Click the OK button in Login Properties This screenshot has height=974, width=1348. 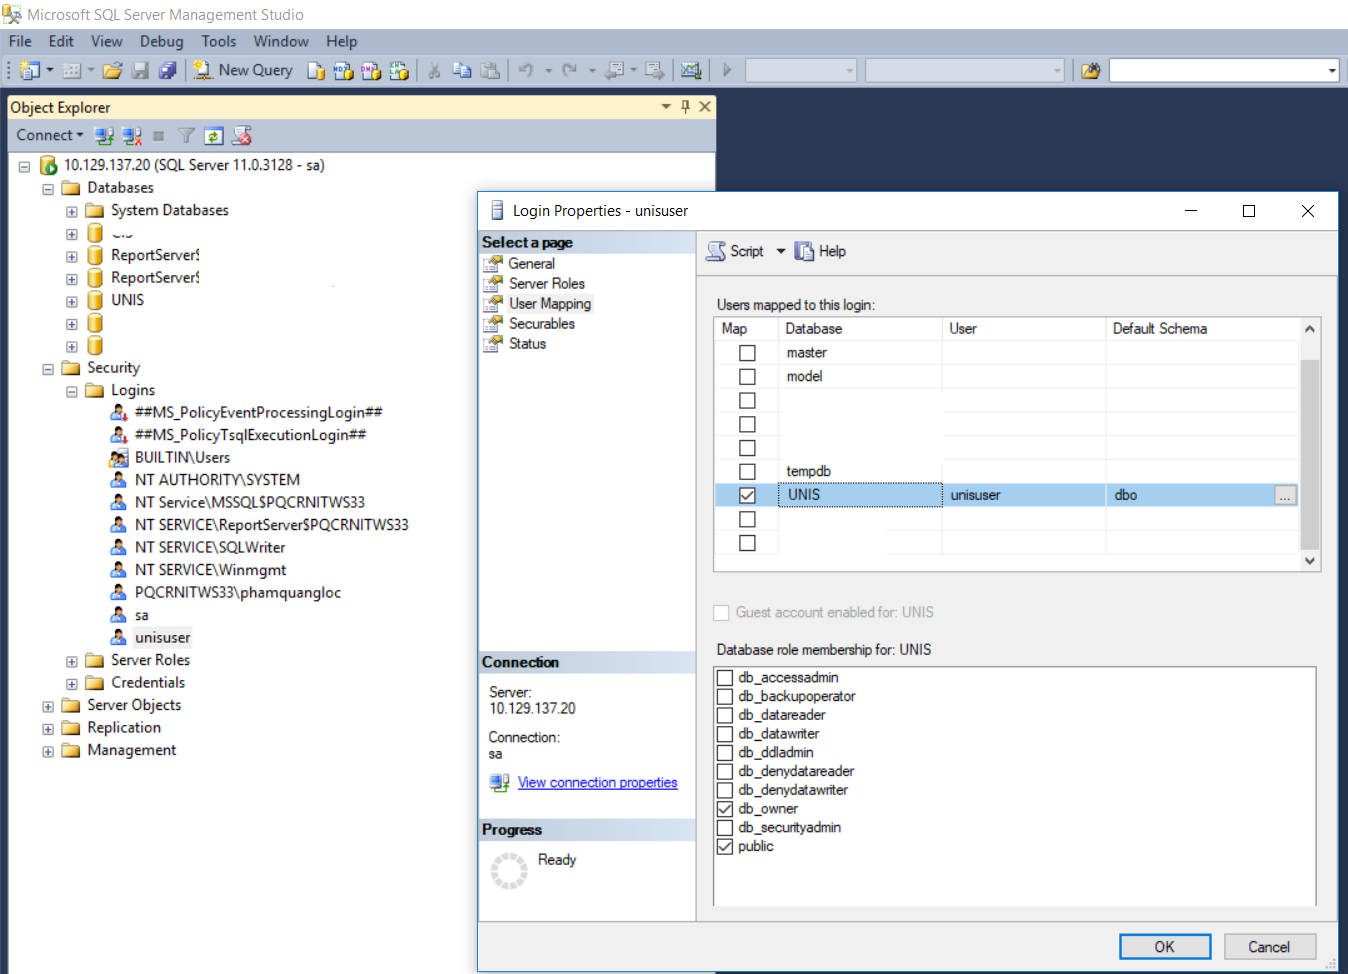tap(1164, 946)
